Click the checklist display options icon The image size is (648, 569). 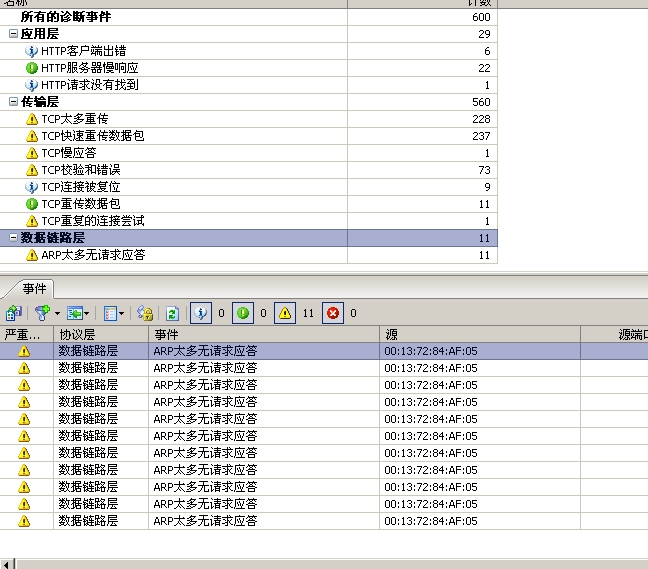pos(110,313)
